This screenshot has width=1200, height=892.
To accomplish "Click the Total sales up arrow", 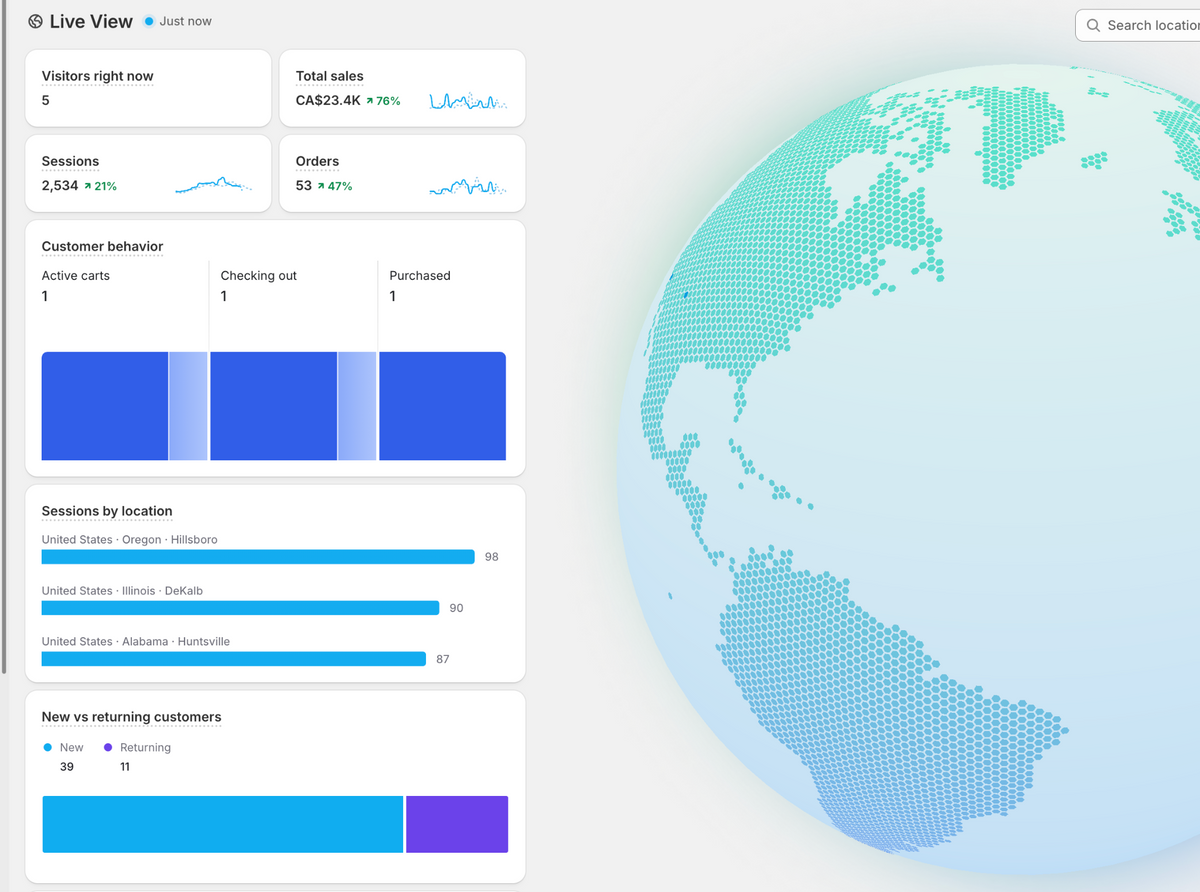I will coord(370,101).
